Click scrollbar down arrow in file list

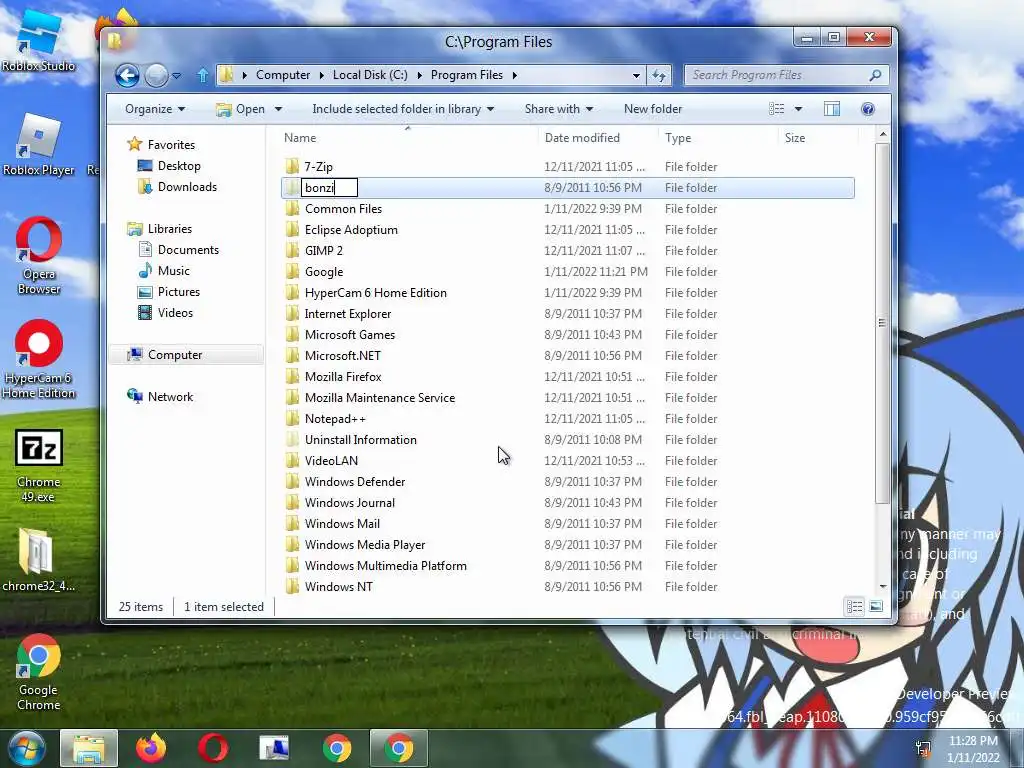[x=883, y=586]
